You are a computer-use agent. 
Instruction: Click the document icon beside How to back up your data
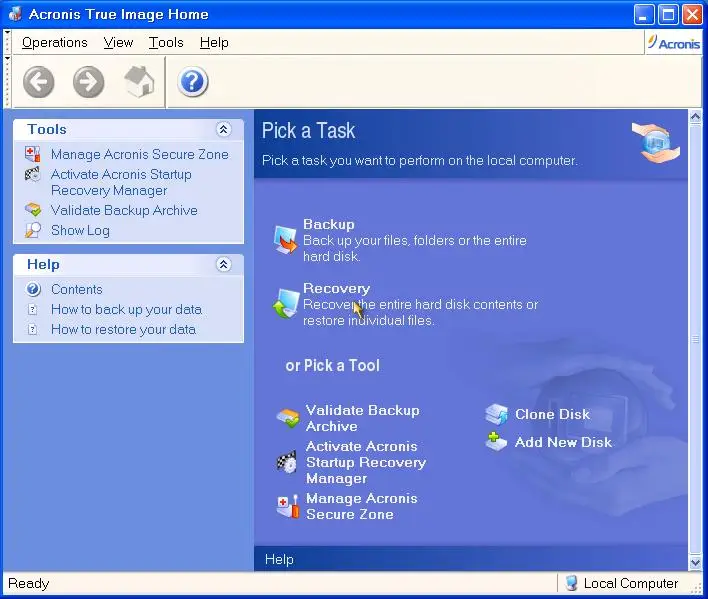coord(33,309)
